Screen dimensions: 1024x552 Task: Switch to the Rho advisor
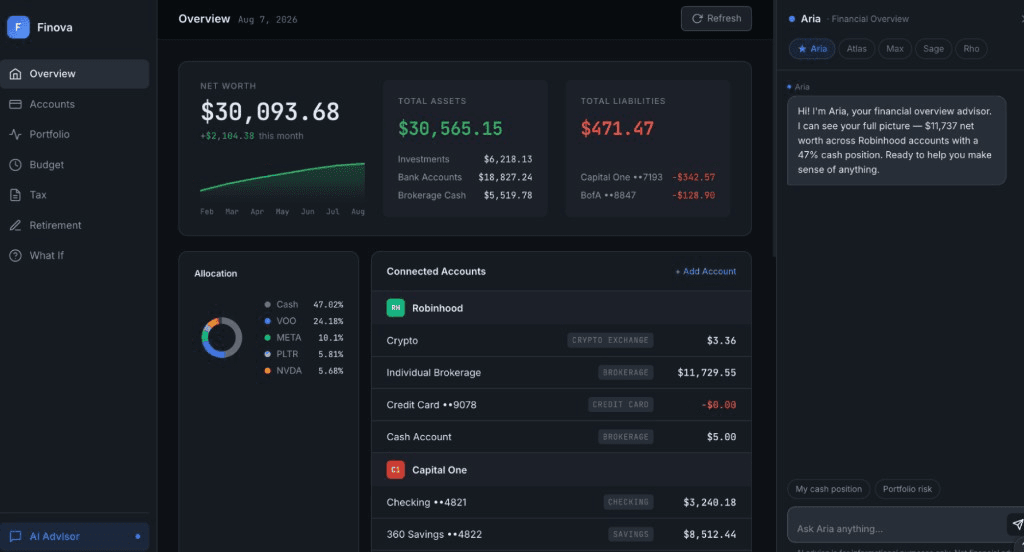point(971,48)
